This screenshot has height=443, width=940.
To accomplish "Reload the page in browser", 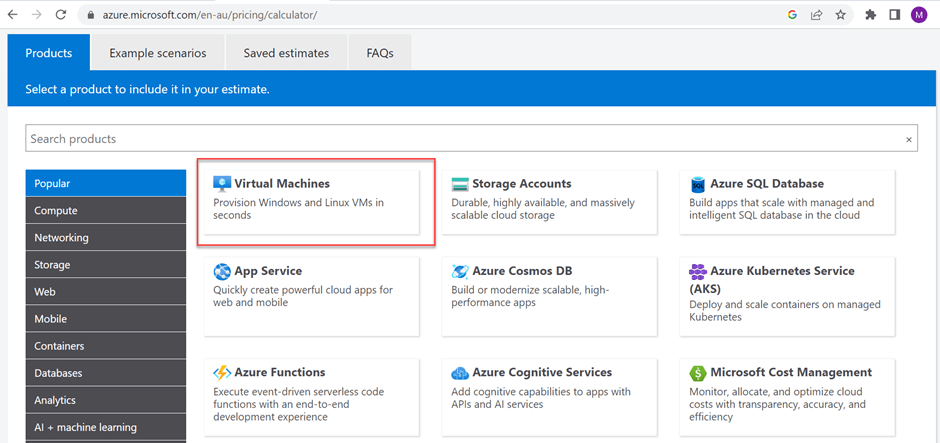I will [x=61, y=15].
